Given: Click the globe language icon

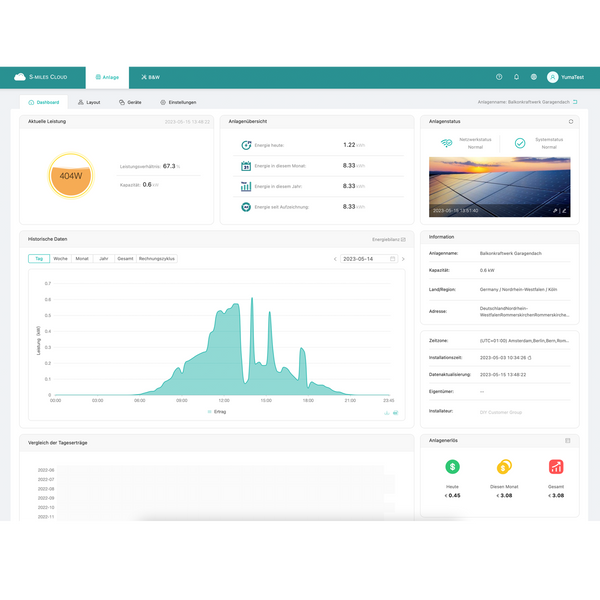Looking at the screenshot, I should [x=533, y=77].
